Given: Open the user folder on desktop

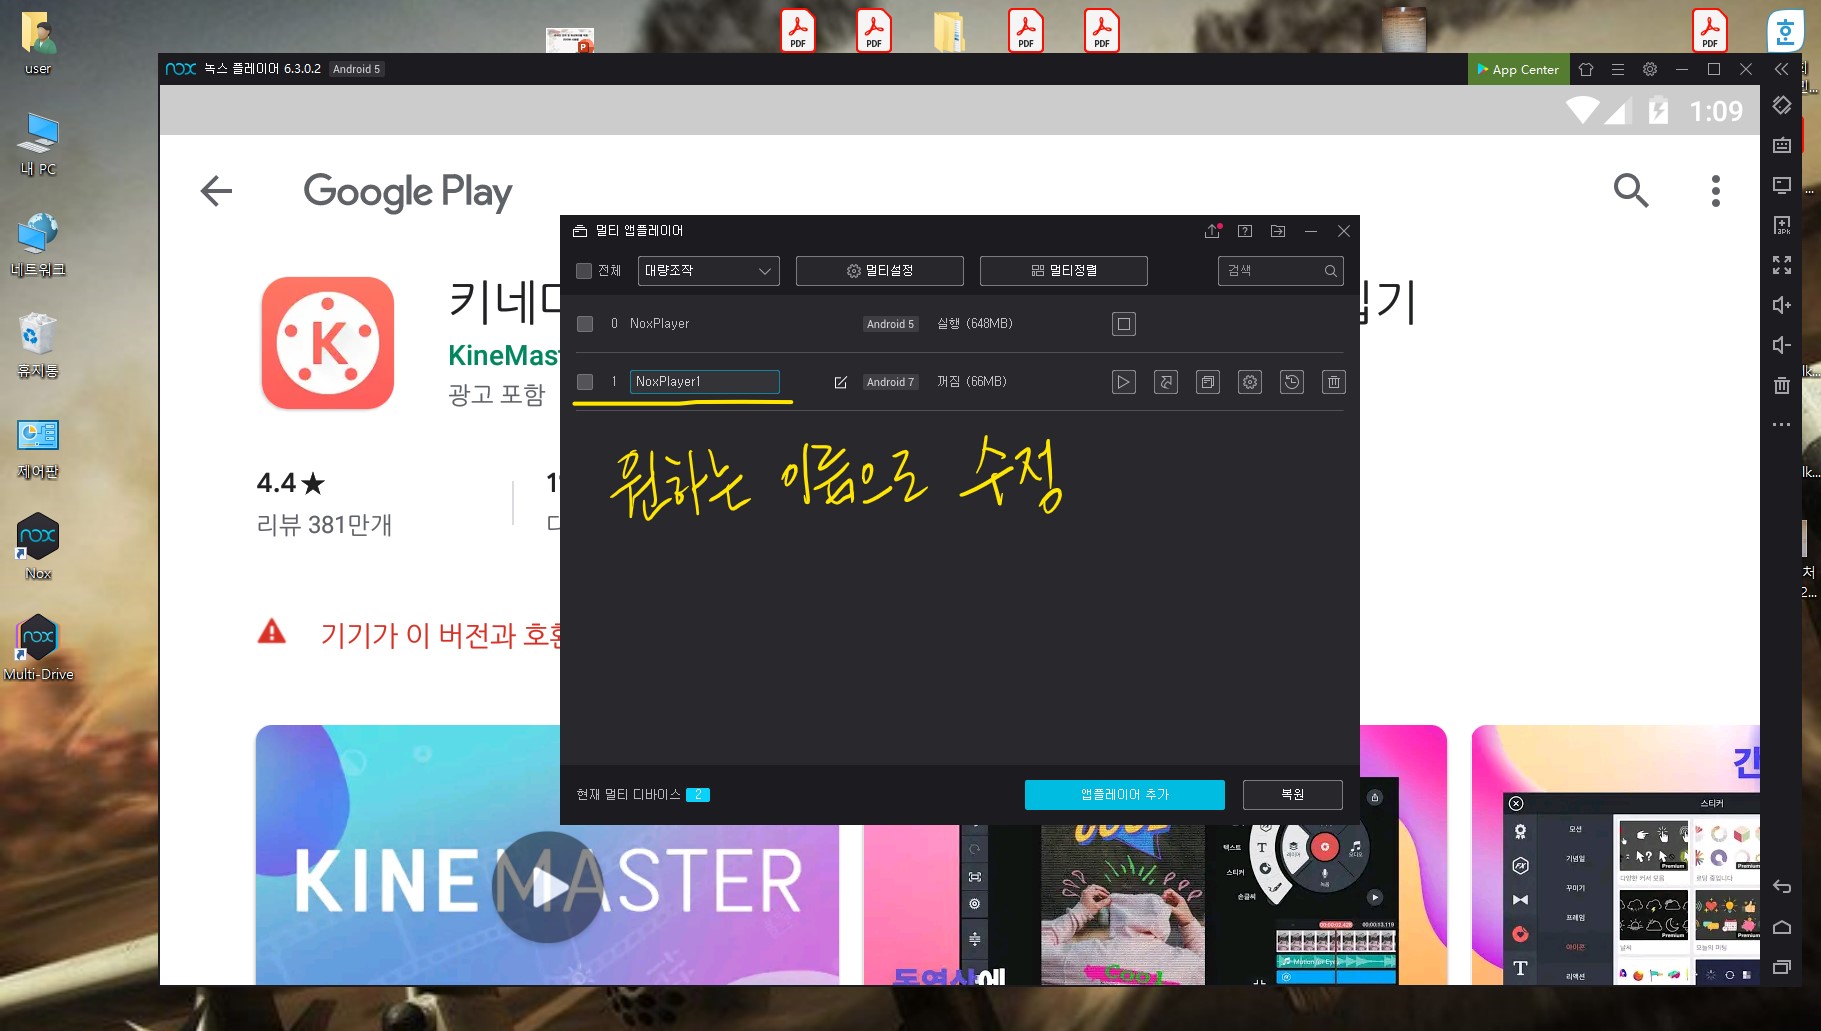Looking at the screenshot, I should tap(38, 44).
